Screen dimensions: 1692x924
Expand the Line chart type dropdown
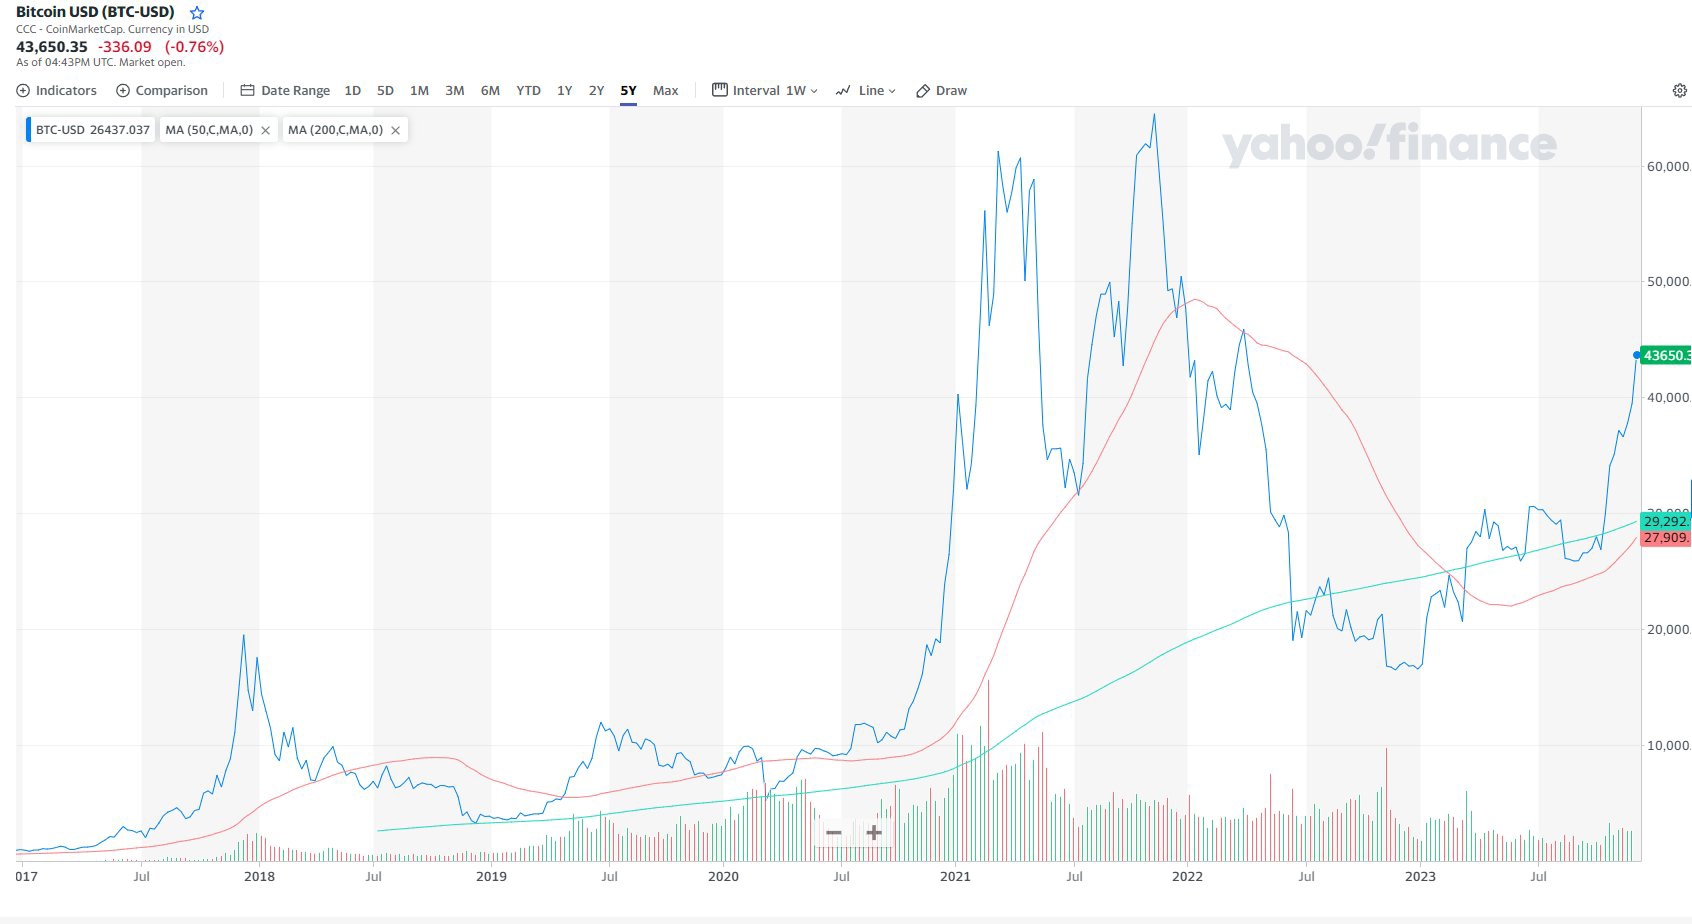865,91
